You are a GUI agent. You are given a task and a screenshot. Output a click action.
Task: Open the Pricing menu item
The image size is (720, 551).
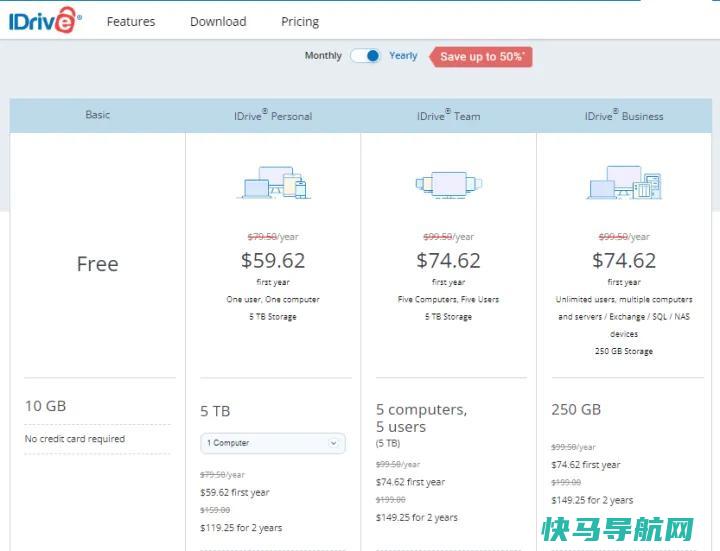pyautogui.click(x=300, y=22)
